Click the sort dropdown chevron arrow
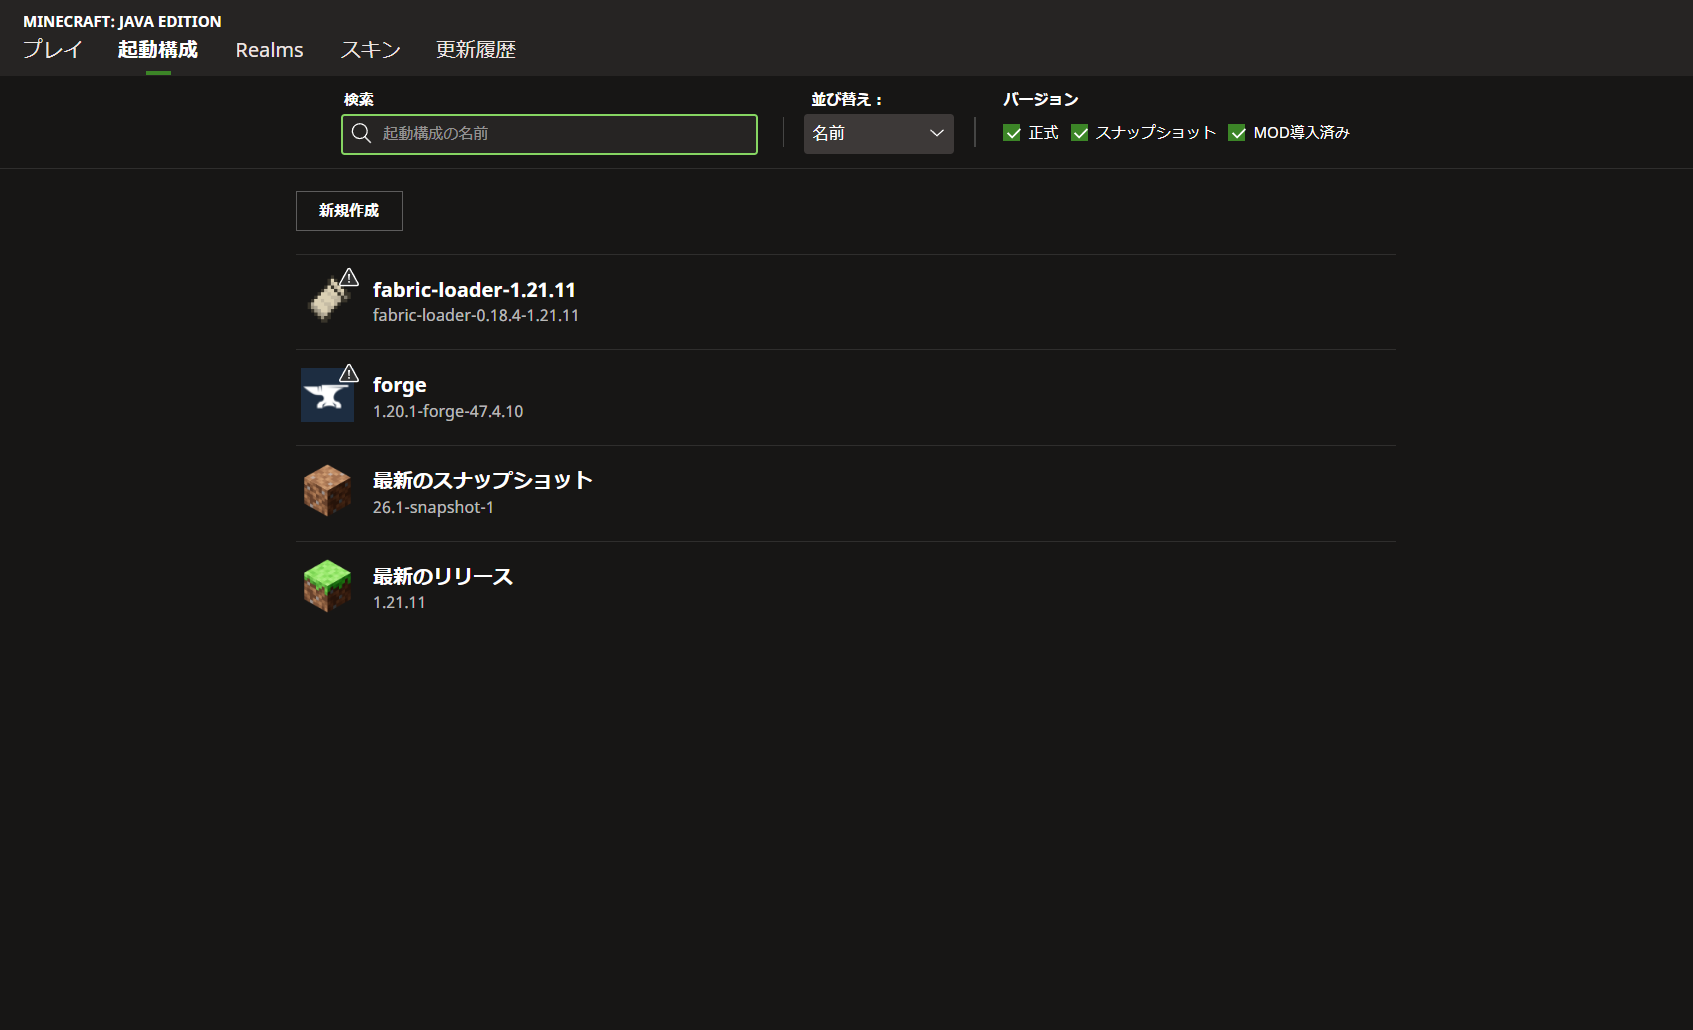Viewport: 1693px width, 1030px height. pyautogui.click(x=937, y=134)
